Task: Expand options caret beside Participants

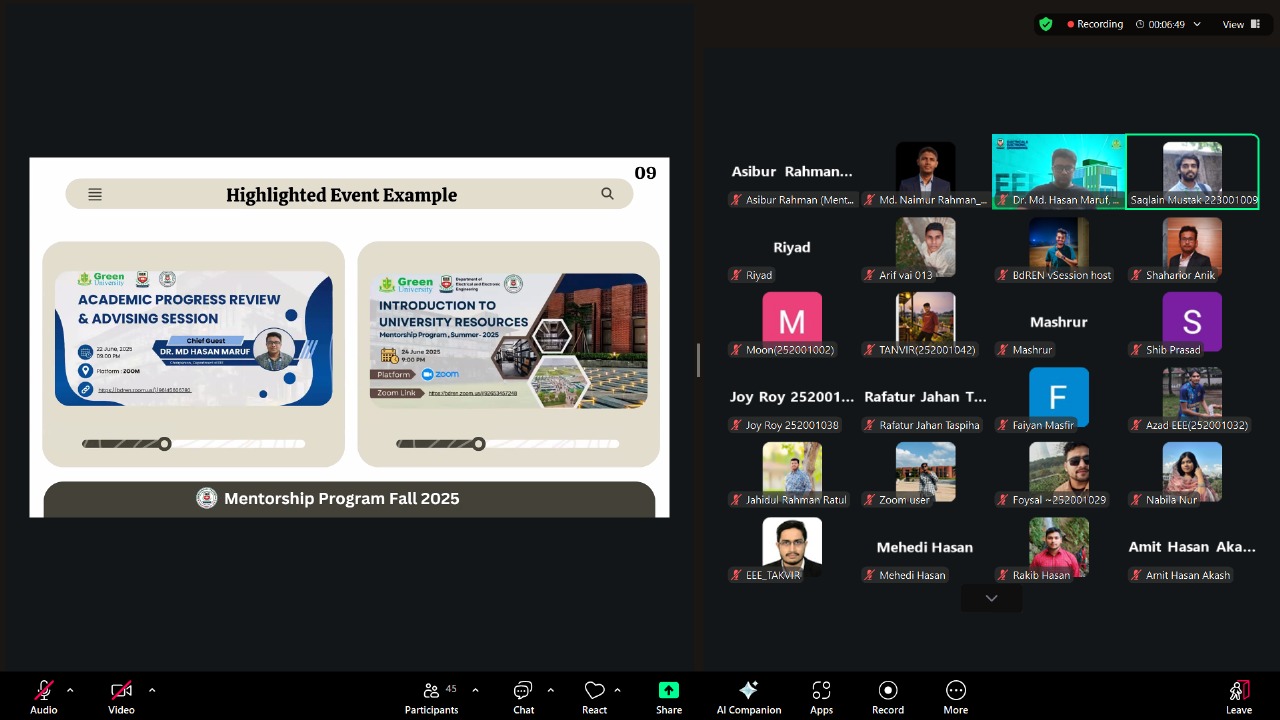Action: coord(475,690)
